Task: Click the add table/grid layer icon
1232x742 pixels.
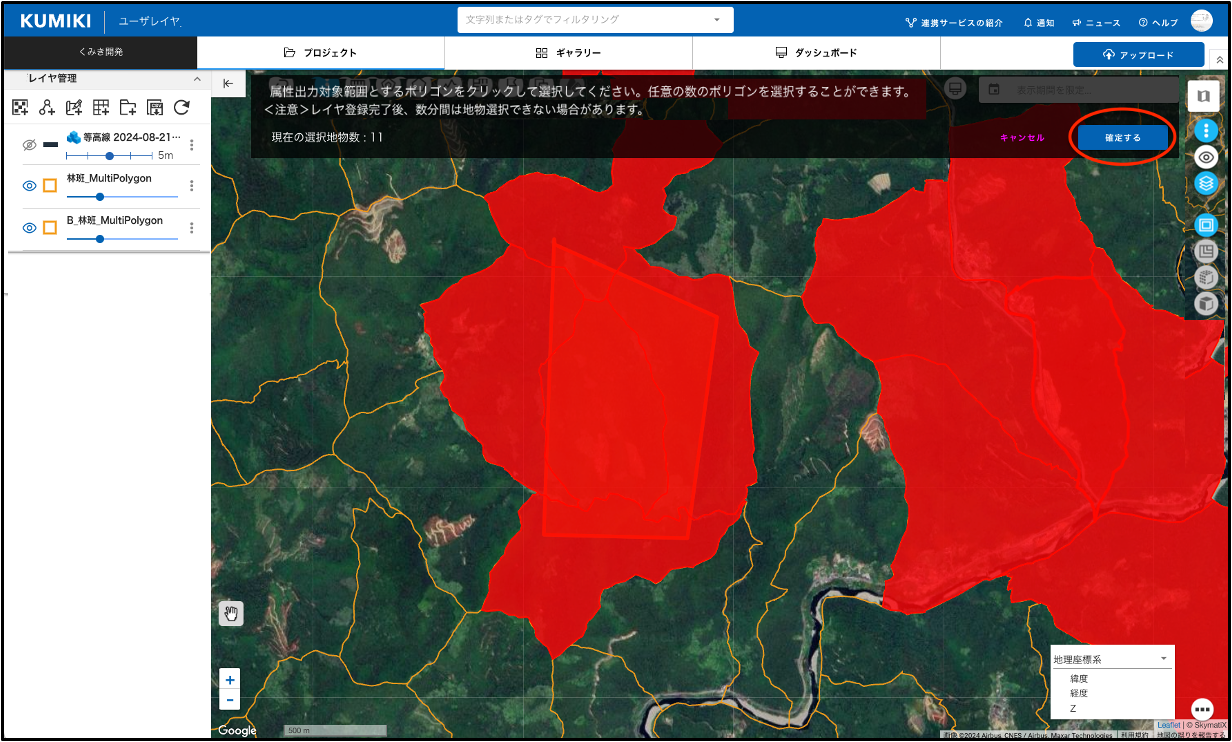Action: click(x=101, y=107)
